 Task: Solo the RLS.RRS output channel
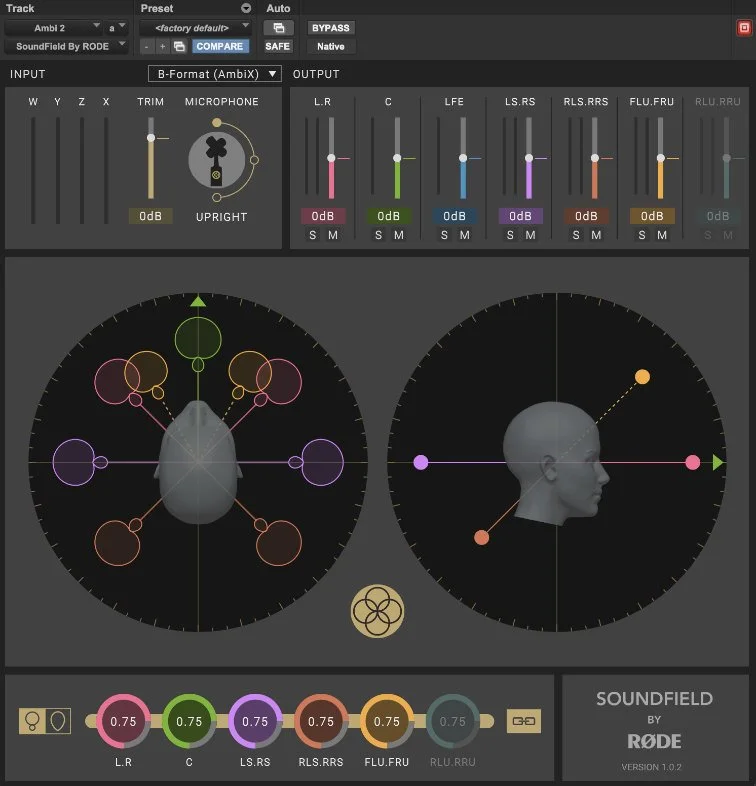(576, 235)
